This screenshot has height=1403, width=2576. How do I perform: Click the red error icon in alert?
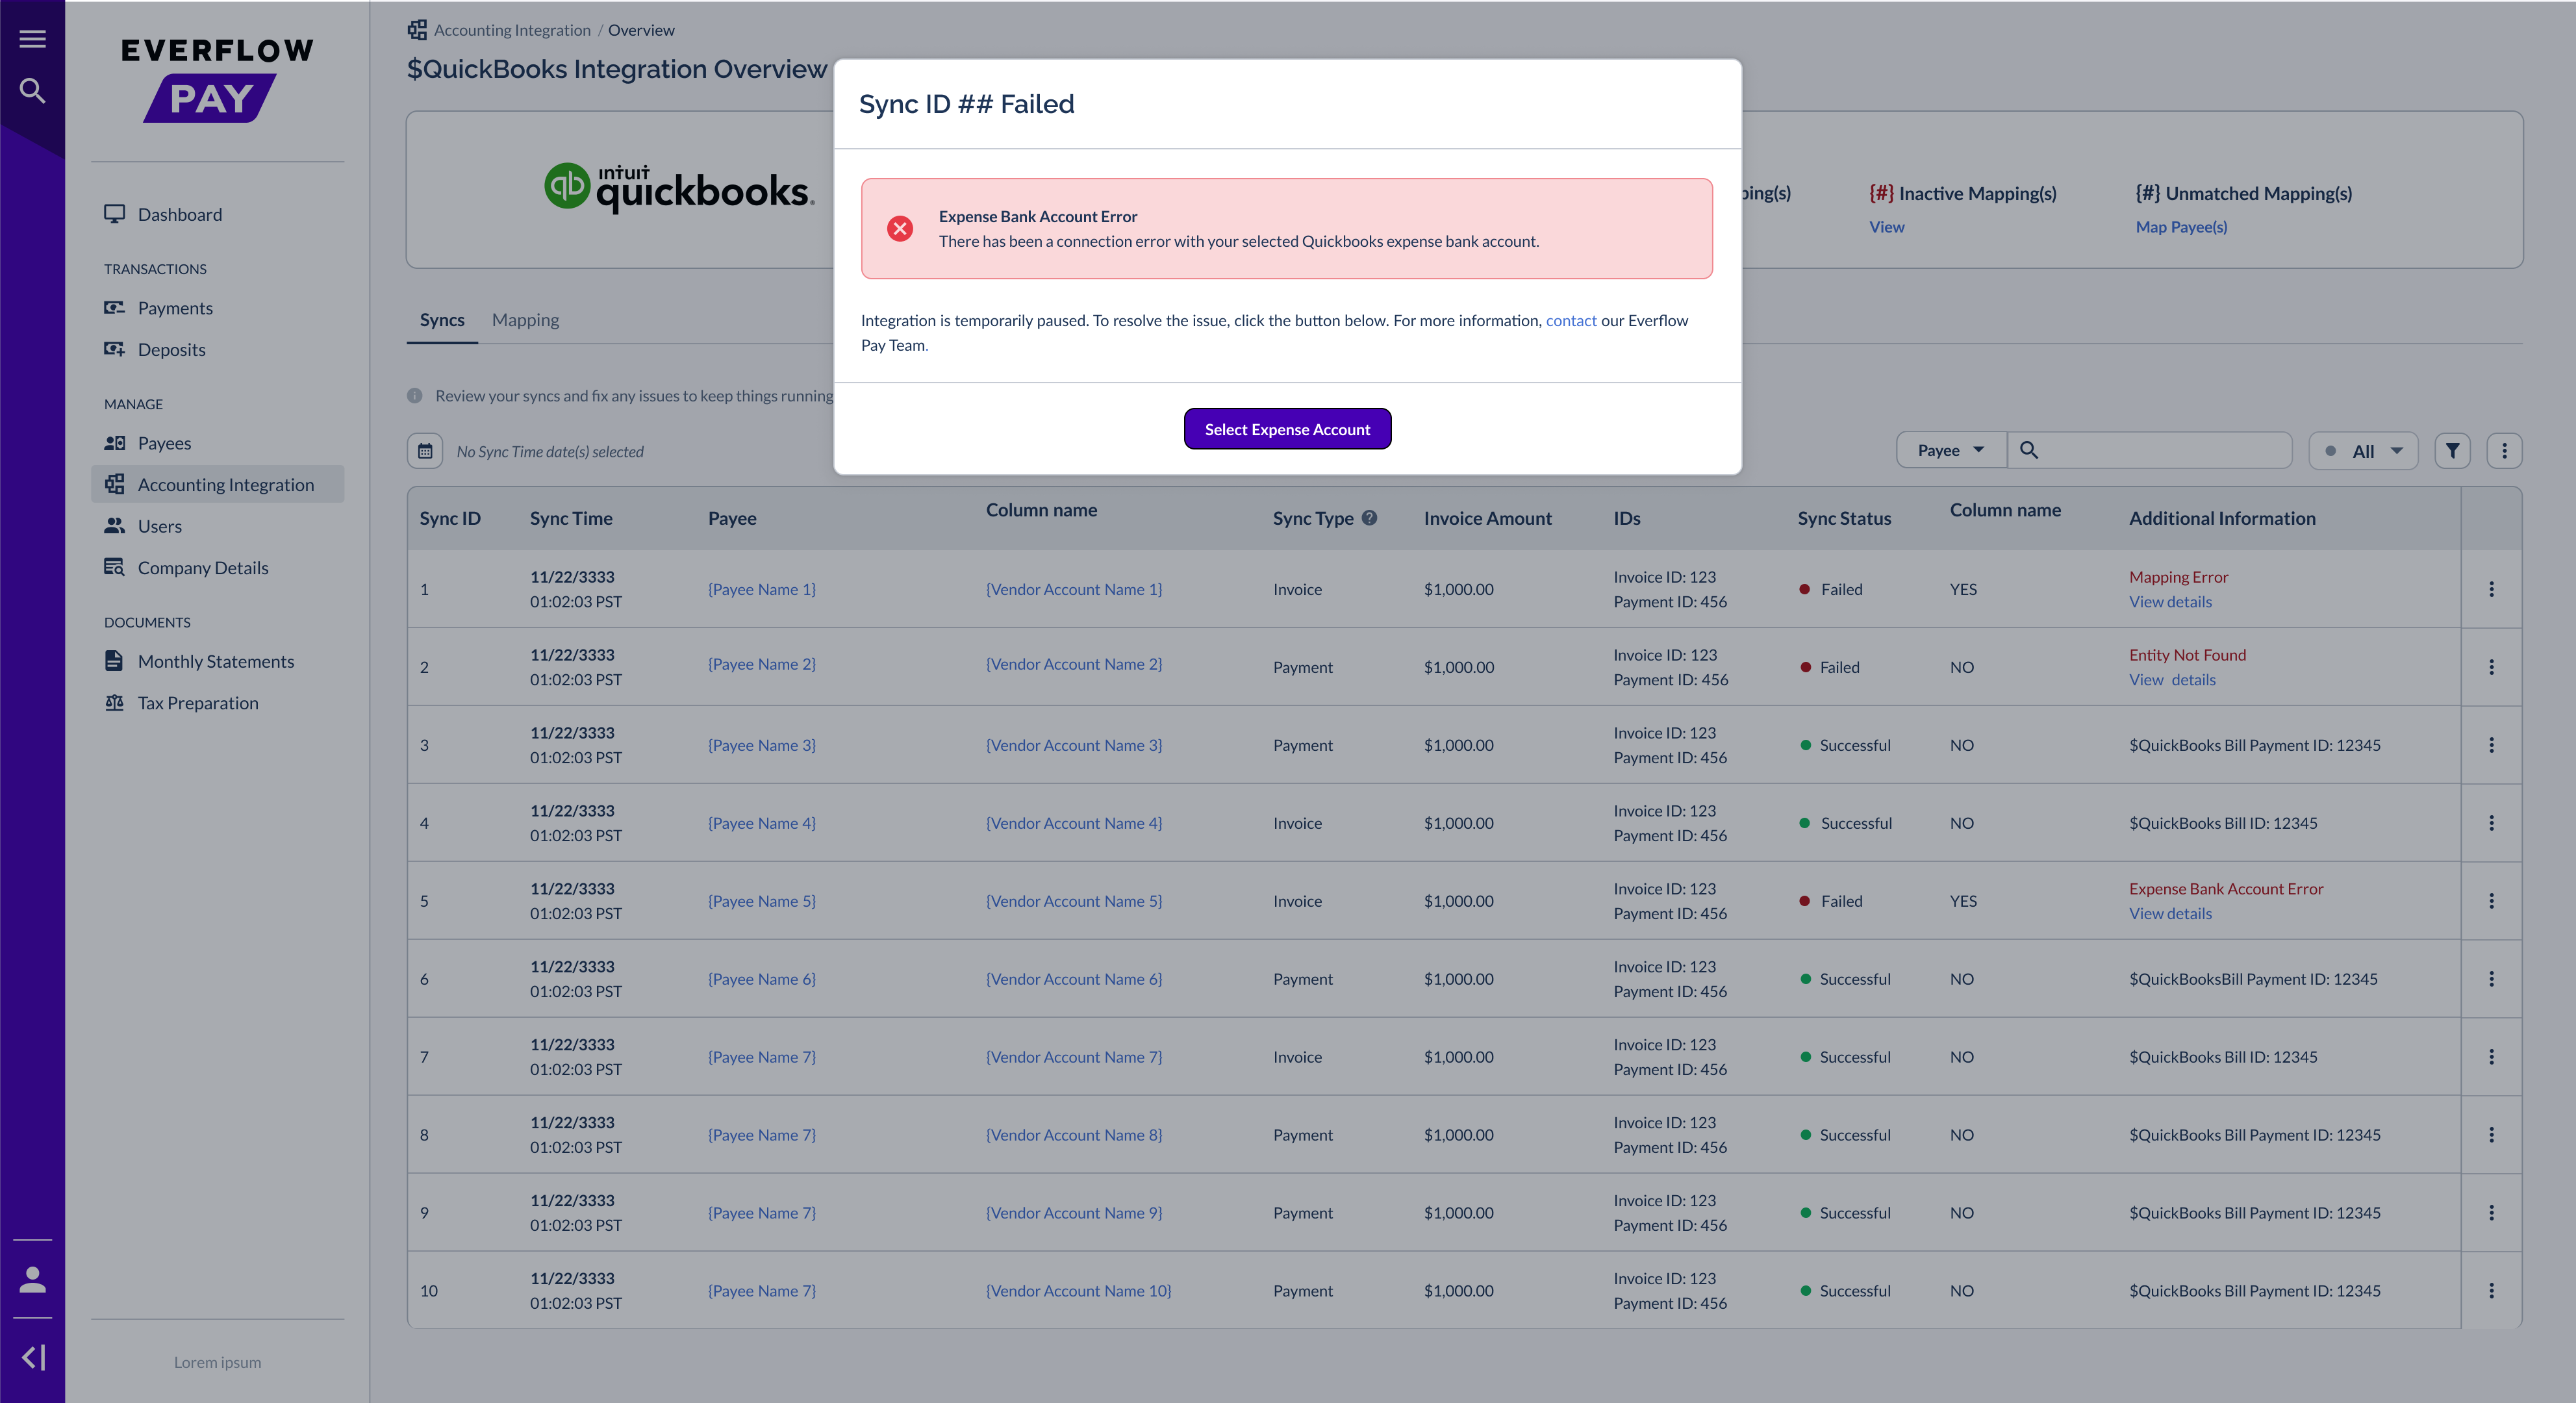click(900, 229)
